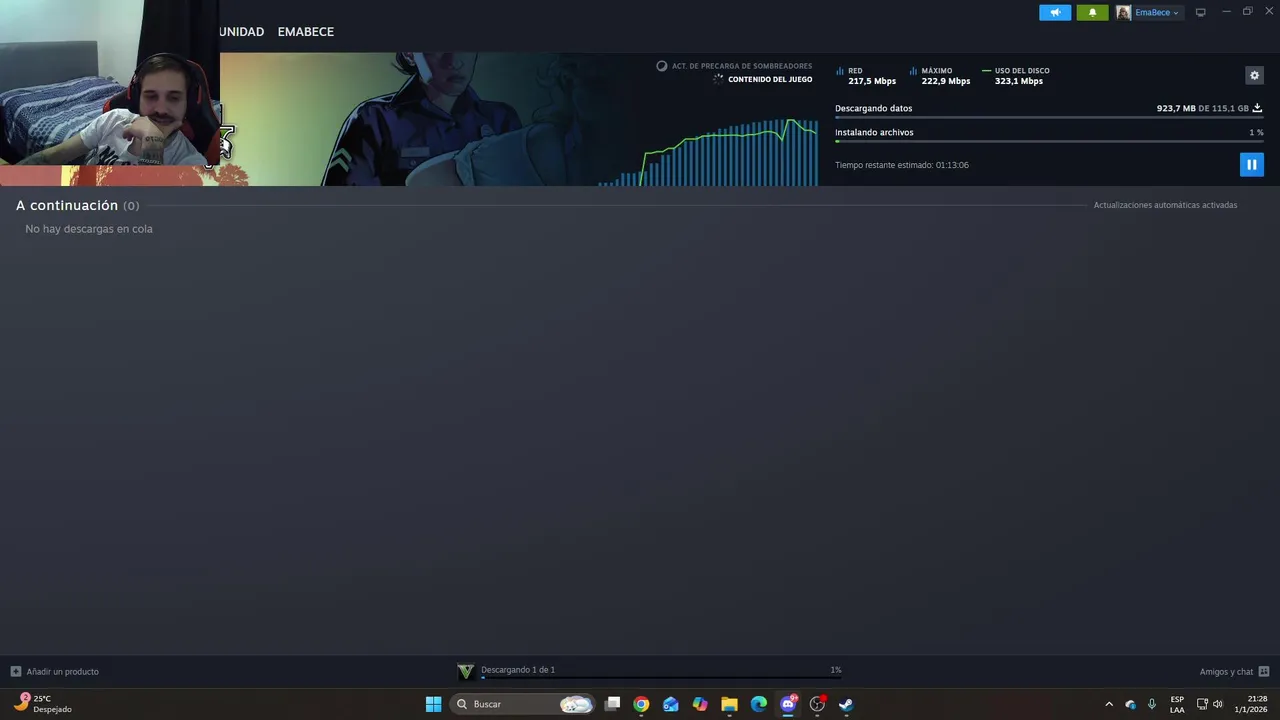This screenshot has height=720, width=1280.
Task: Click Actualizaciones automáticas activadas link
Action: pyautogui.click(x=1165, y=205)
